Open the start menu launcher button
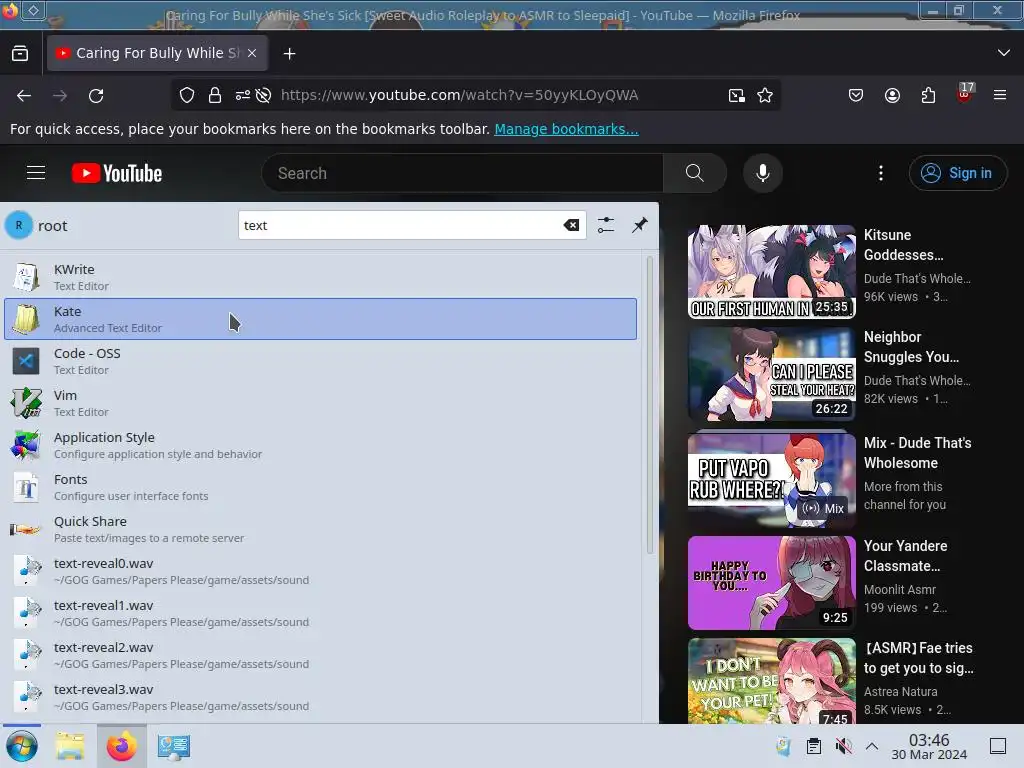The height and width of the screenshot is (768, 1024). pyautogui.click(x=22, y=746)
